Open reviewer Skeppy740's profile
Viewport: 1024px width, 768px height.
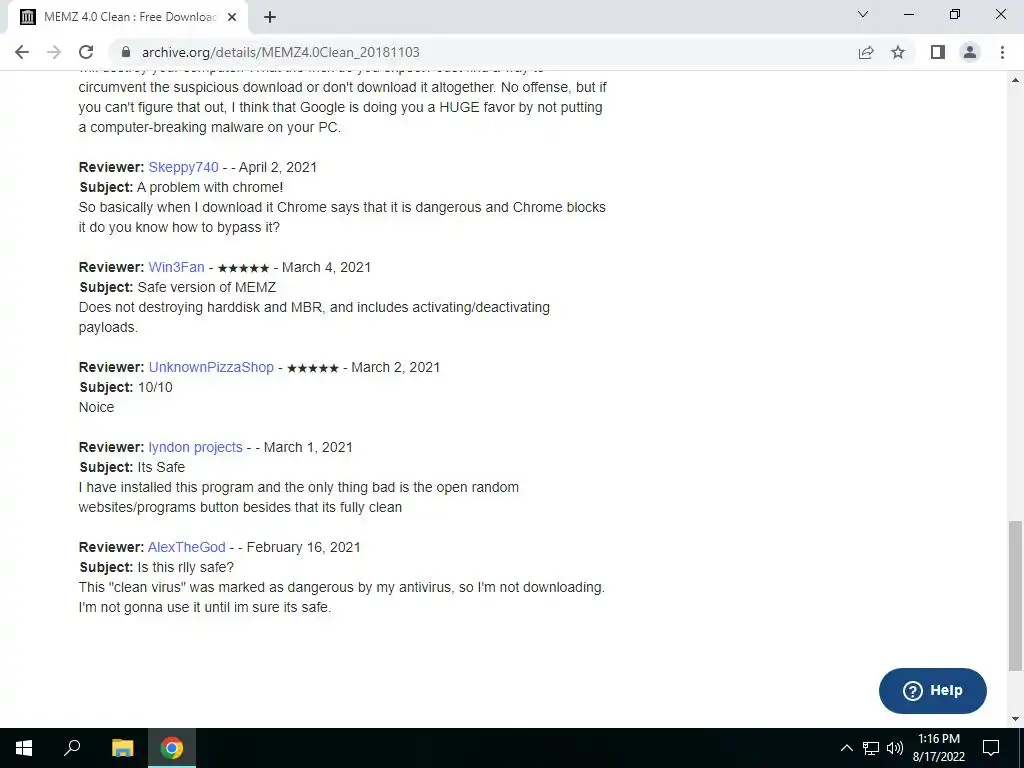pos(184,167)
